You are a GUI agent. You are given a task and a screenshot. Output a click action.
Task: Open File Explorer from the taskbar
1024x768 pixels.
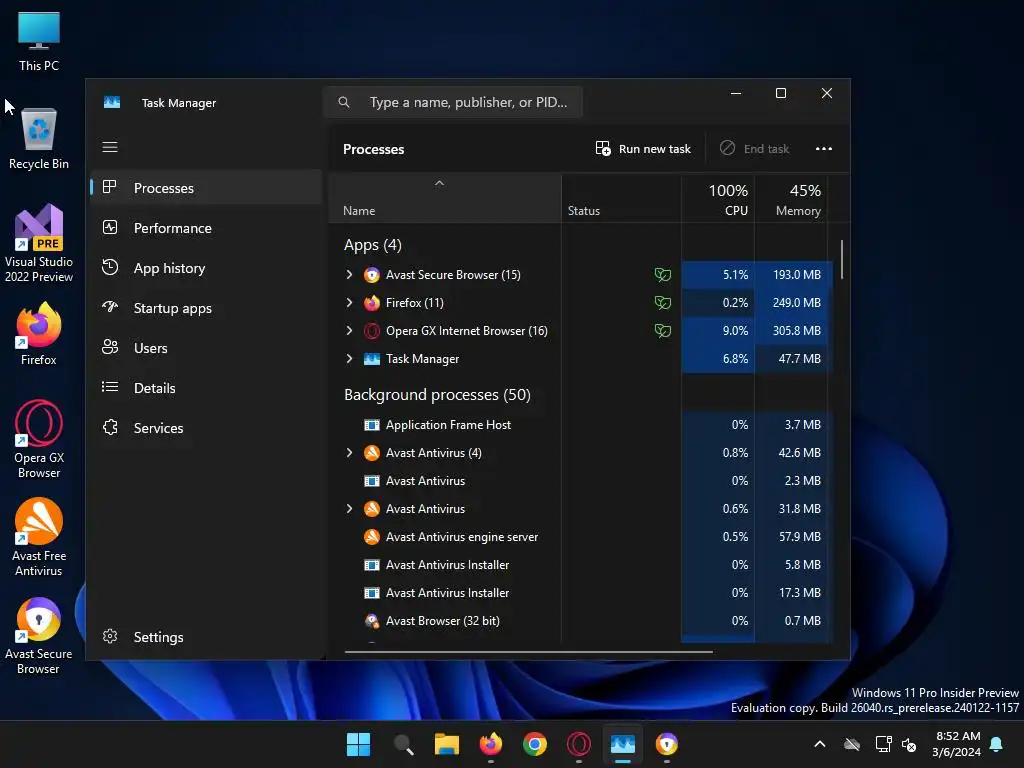point(447,744)
